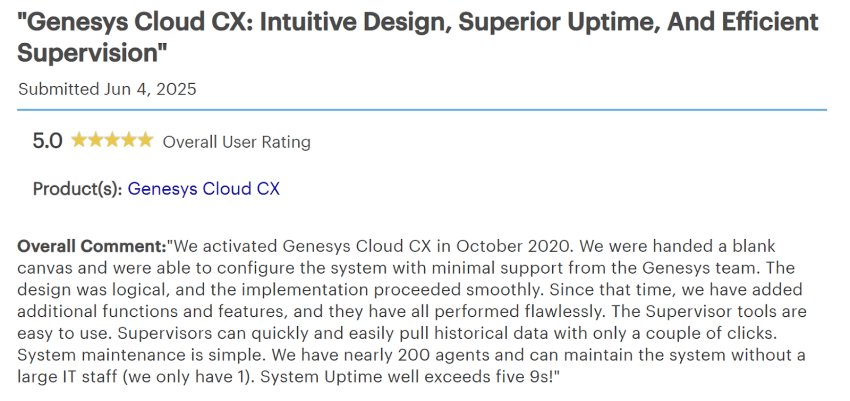This screenshot has width=850, height=401.
Task: Click "October 2020" in the review comment
Action: click(x=523, y=246)
